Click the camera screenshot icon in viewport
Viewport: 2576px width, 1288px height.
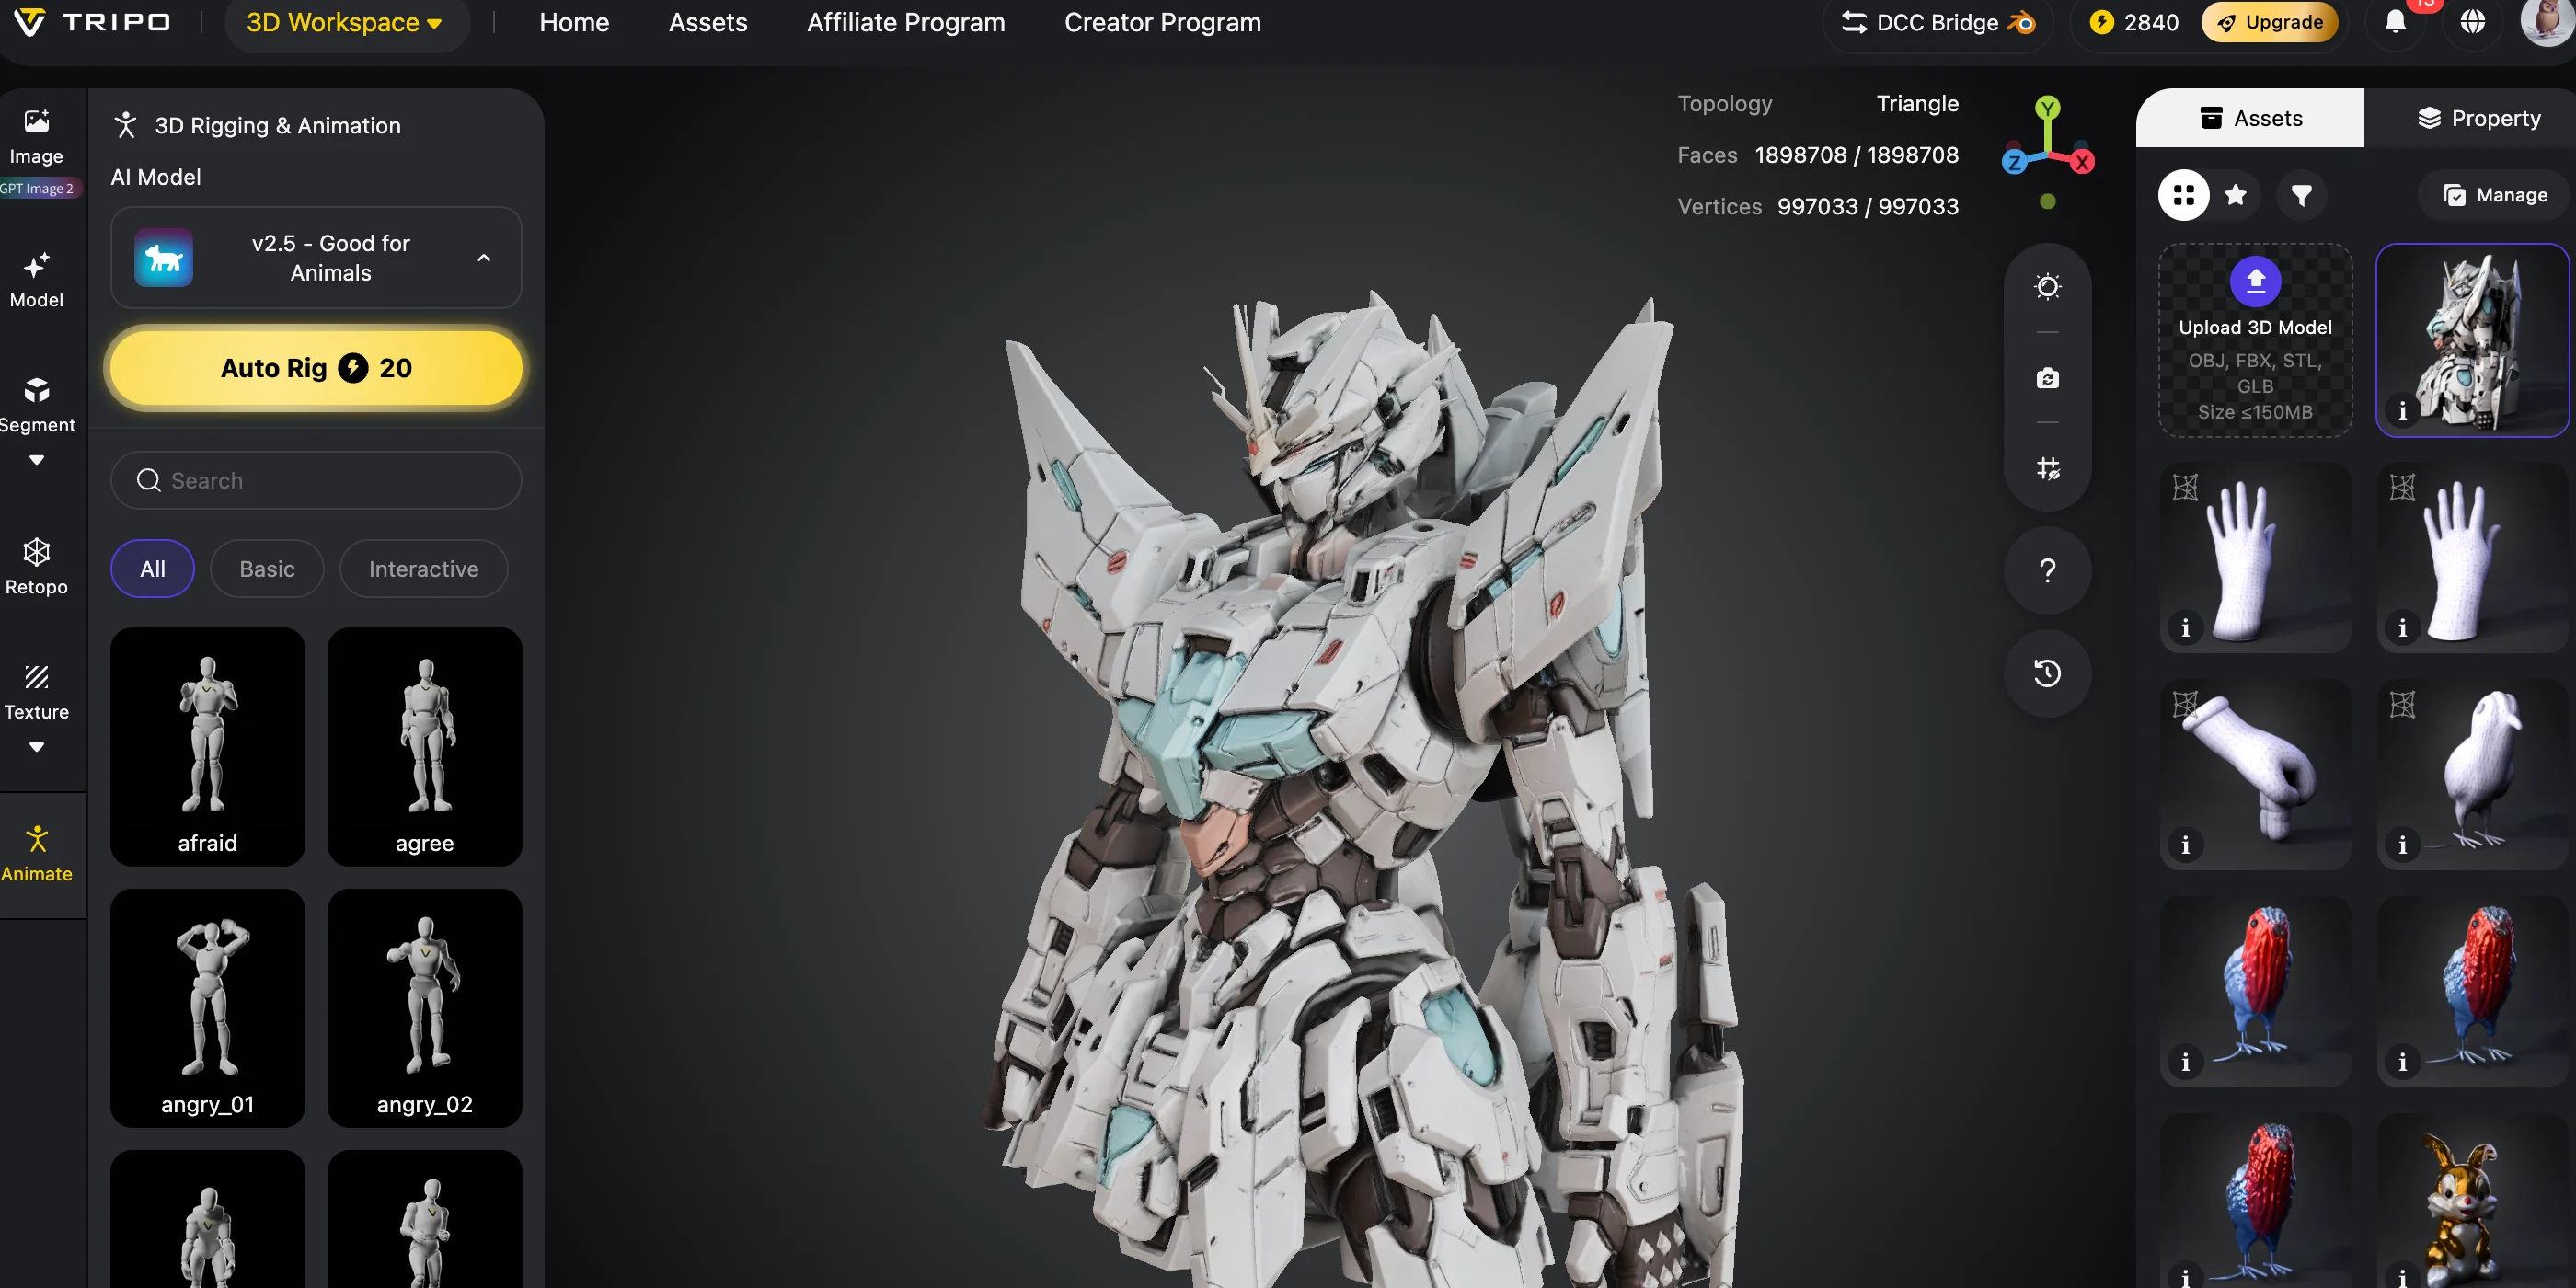2047,378
